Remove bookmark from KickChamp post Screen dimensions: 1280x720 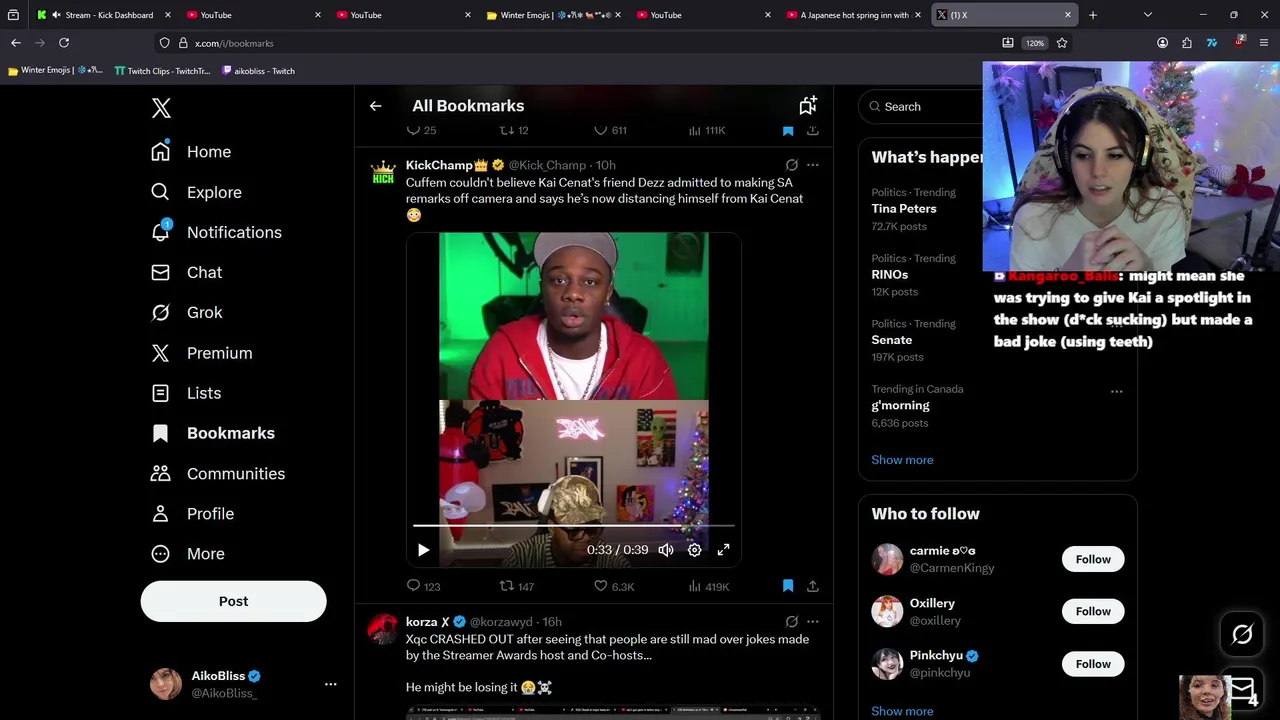coord(787,586)
